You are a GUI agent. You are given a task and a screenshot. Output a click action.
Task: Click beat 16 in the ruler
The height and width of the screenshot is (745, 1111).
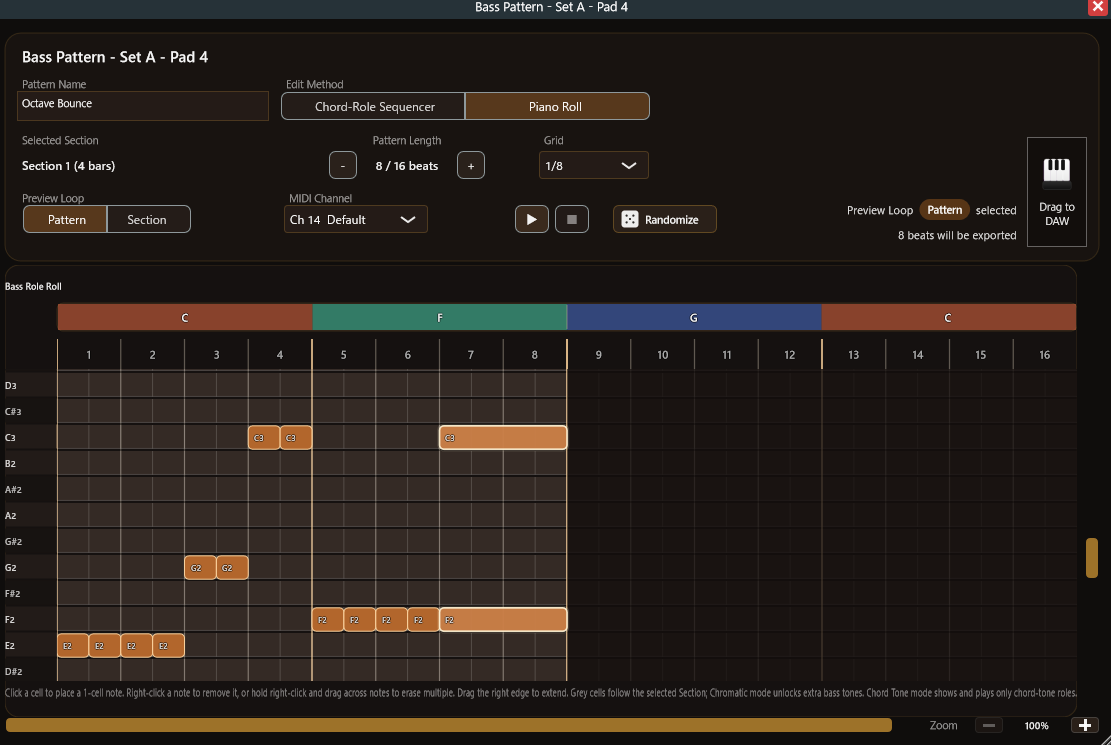click(x=1044, y=354)
